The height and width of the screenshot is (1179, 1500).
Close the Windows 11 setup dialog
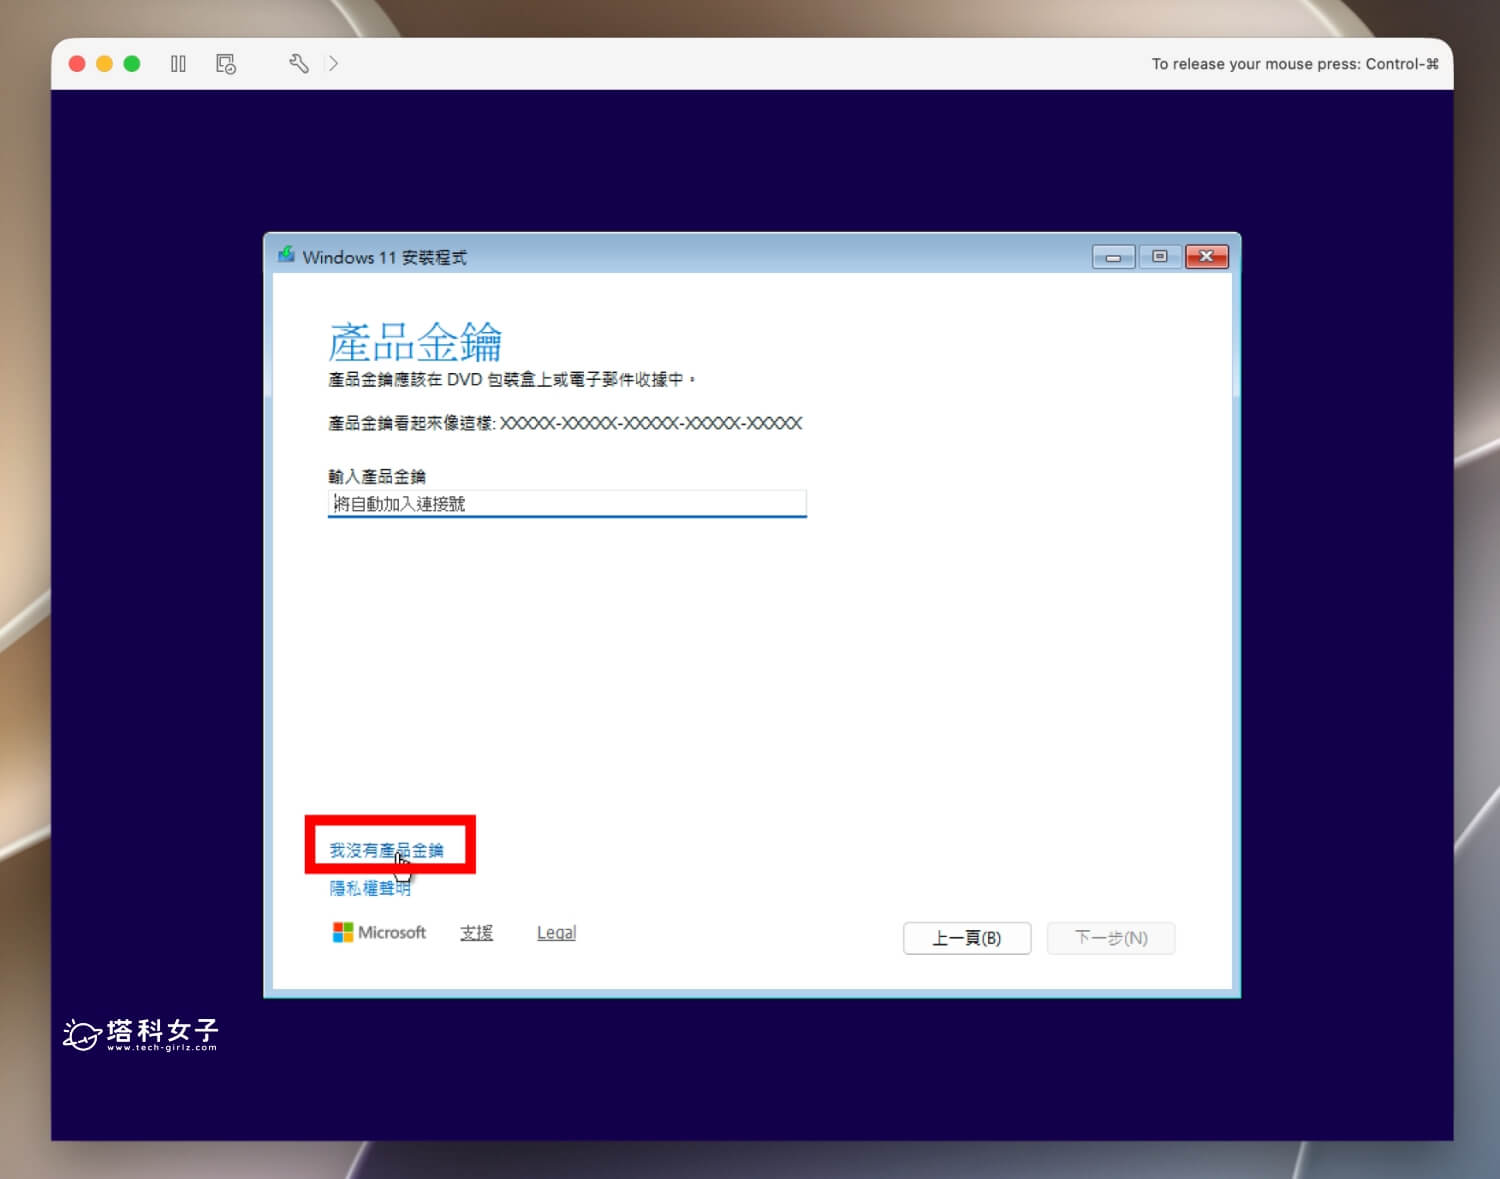click(x=1207, y=257)
